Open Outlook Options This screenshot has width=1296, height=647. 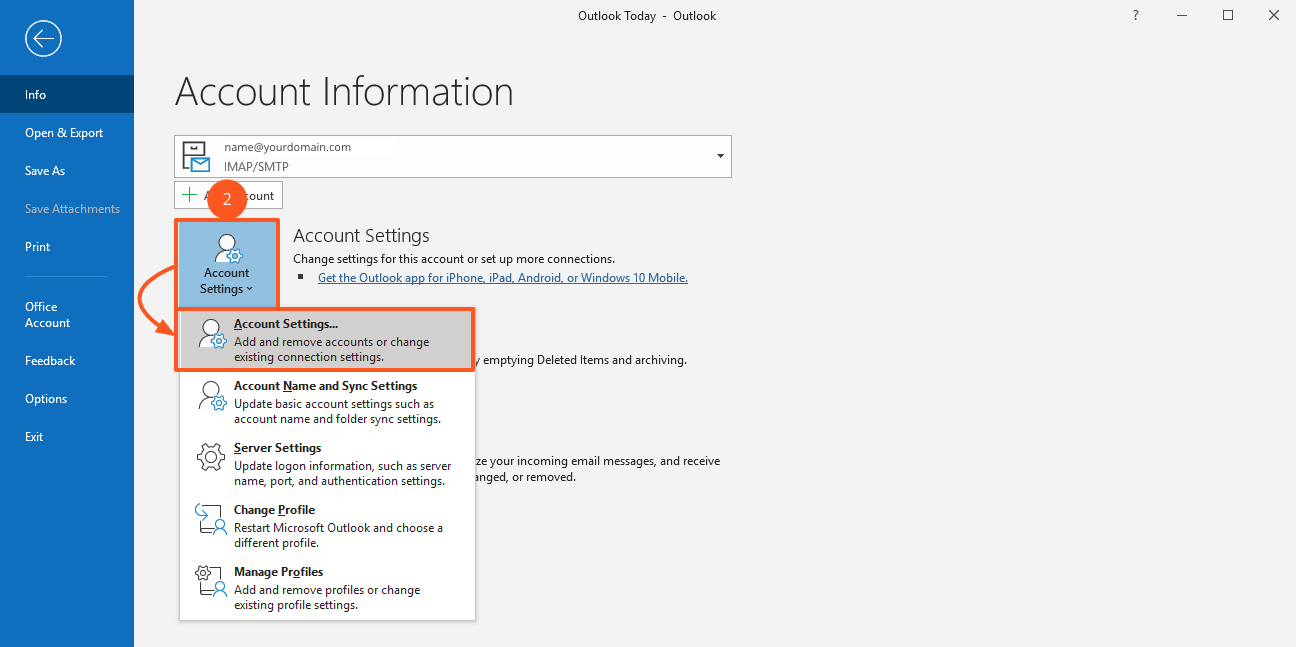coord(46,399)
